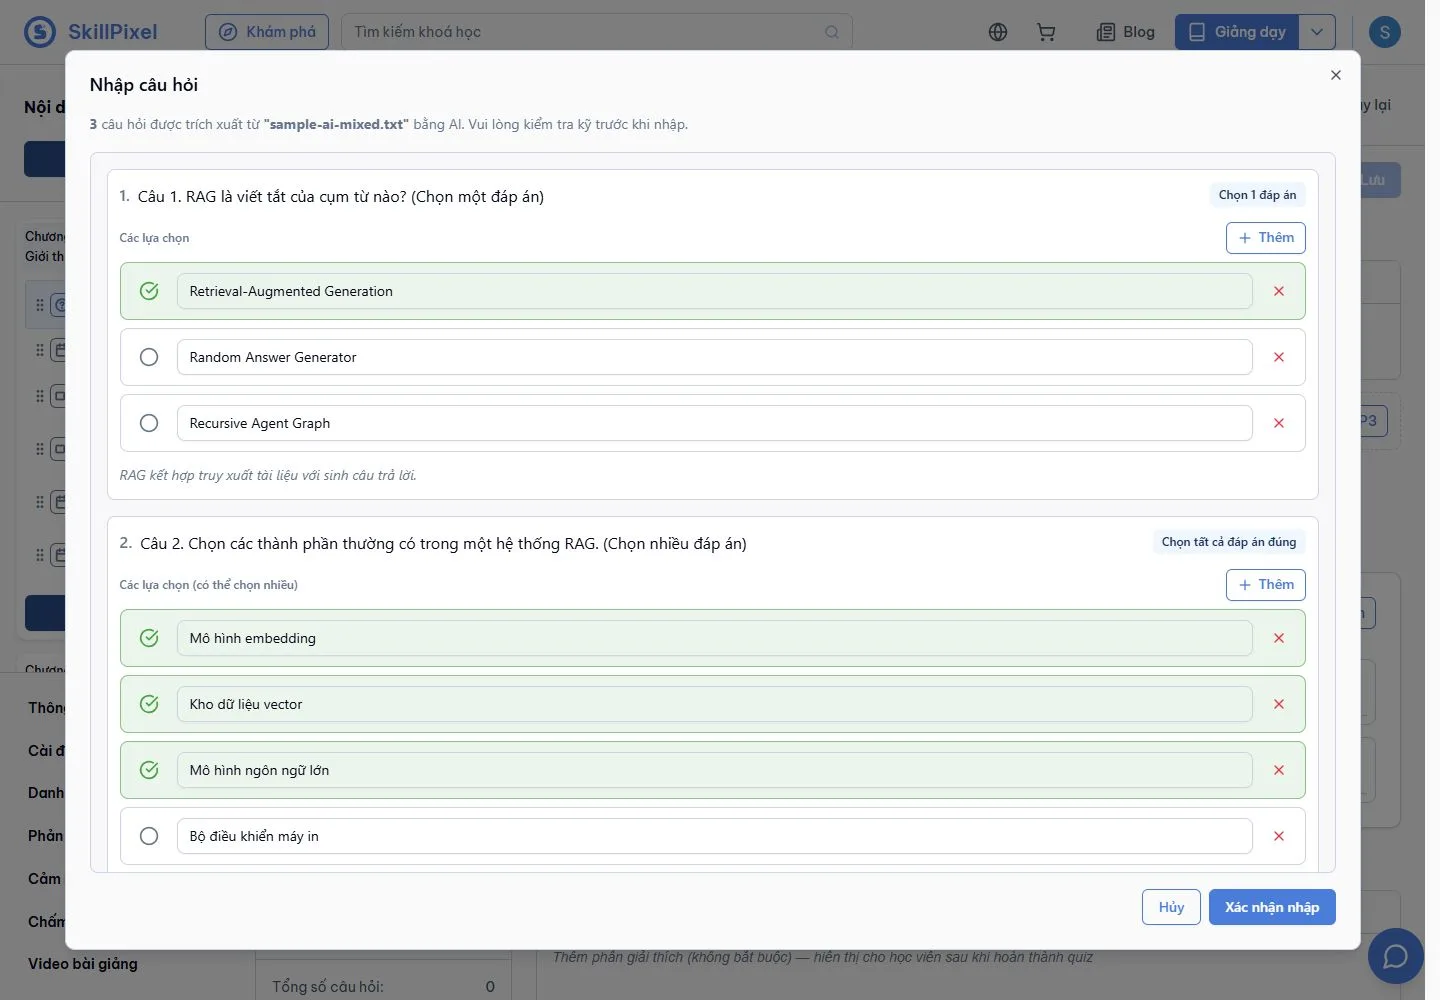Check Bộ điều khiển máy in as correct
1440x1000 pixels.
tap(149, 836)
